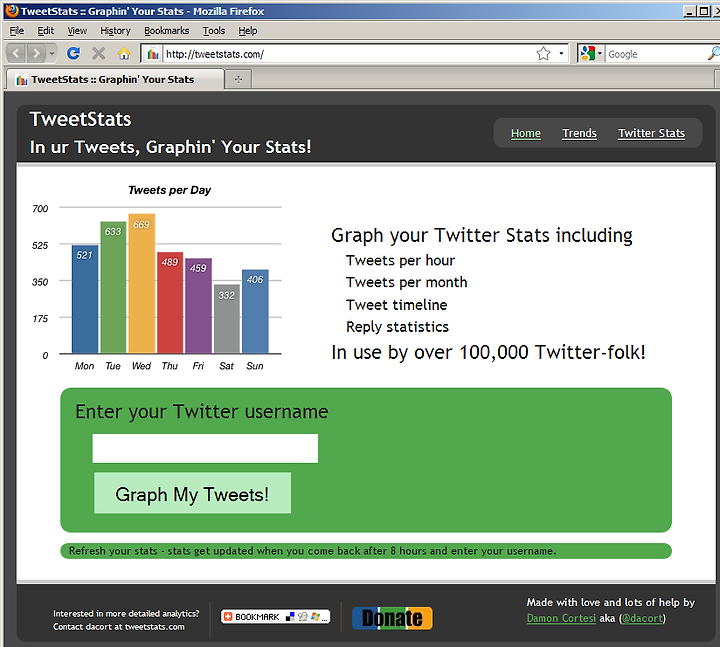Click the Tweets per Day chart title
The image size is (720, 647).
169,190
